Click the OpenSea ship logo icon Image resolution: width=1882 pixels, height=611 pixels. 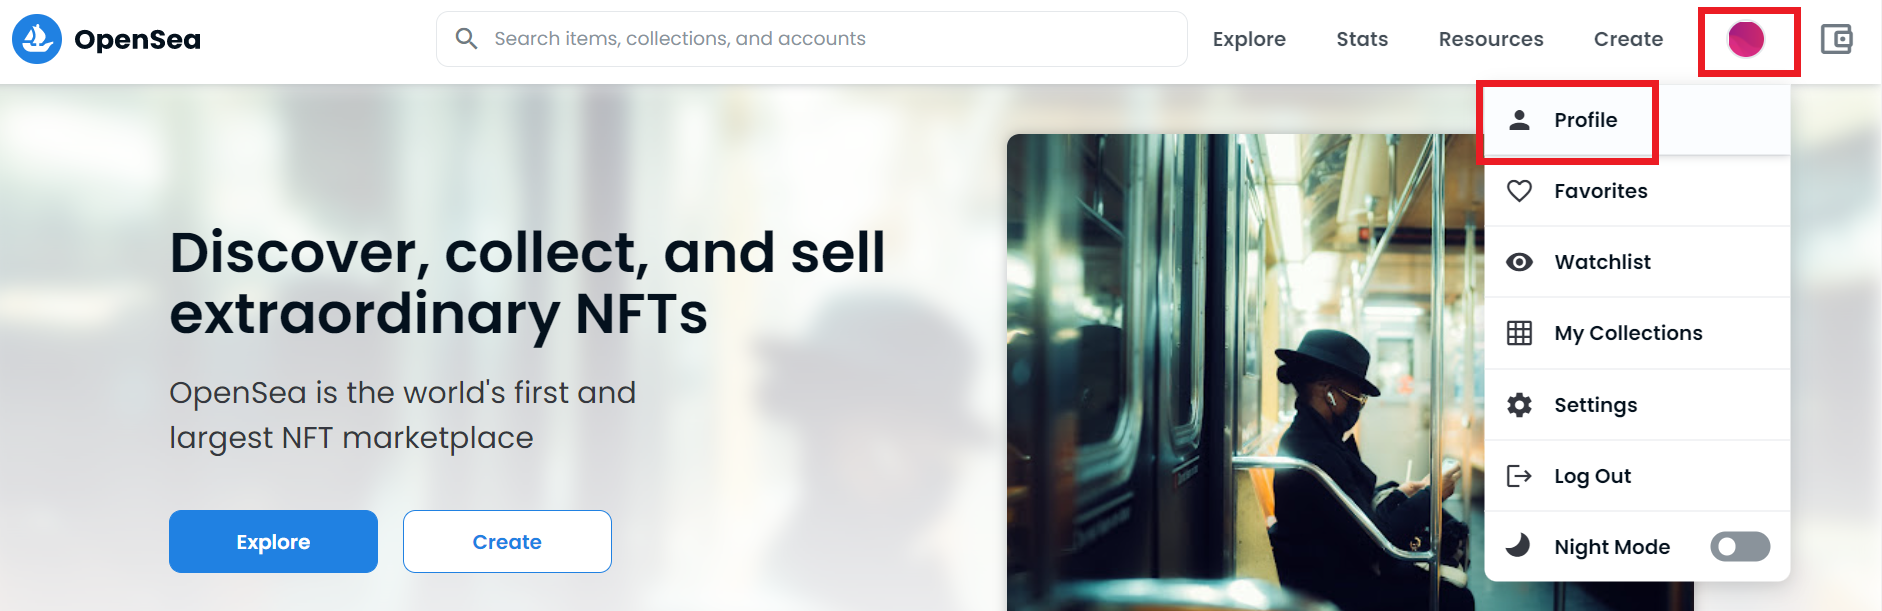pos(37,39)
